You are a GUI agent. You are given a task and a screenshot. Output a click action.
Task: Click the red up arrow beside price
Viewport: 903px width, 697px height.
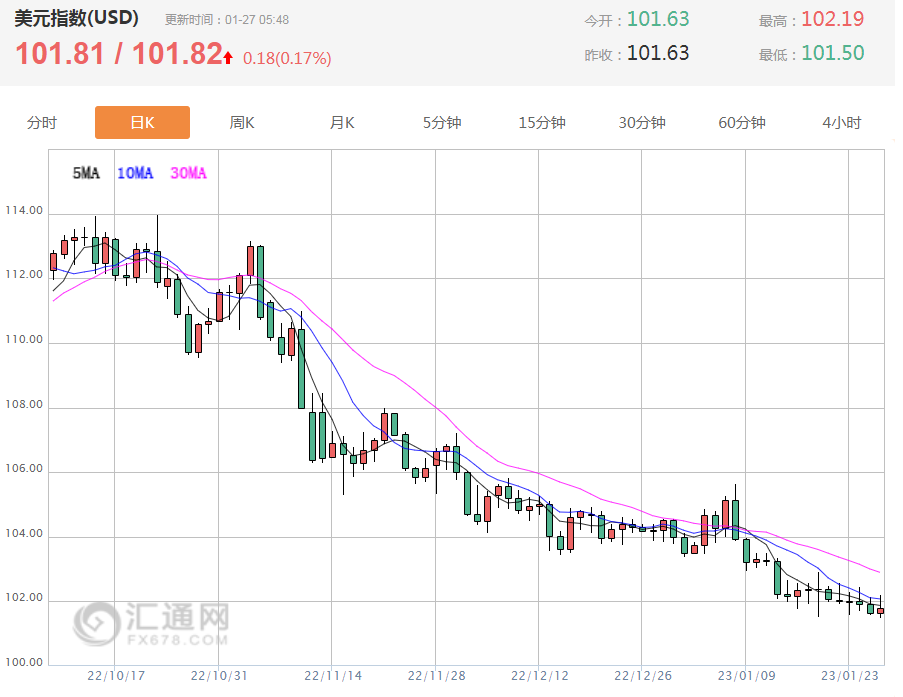(x=229, y=58)
